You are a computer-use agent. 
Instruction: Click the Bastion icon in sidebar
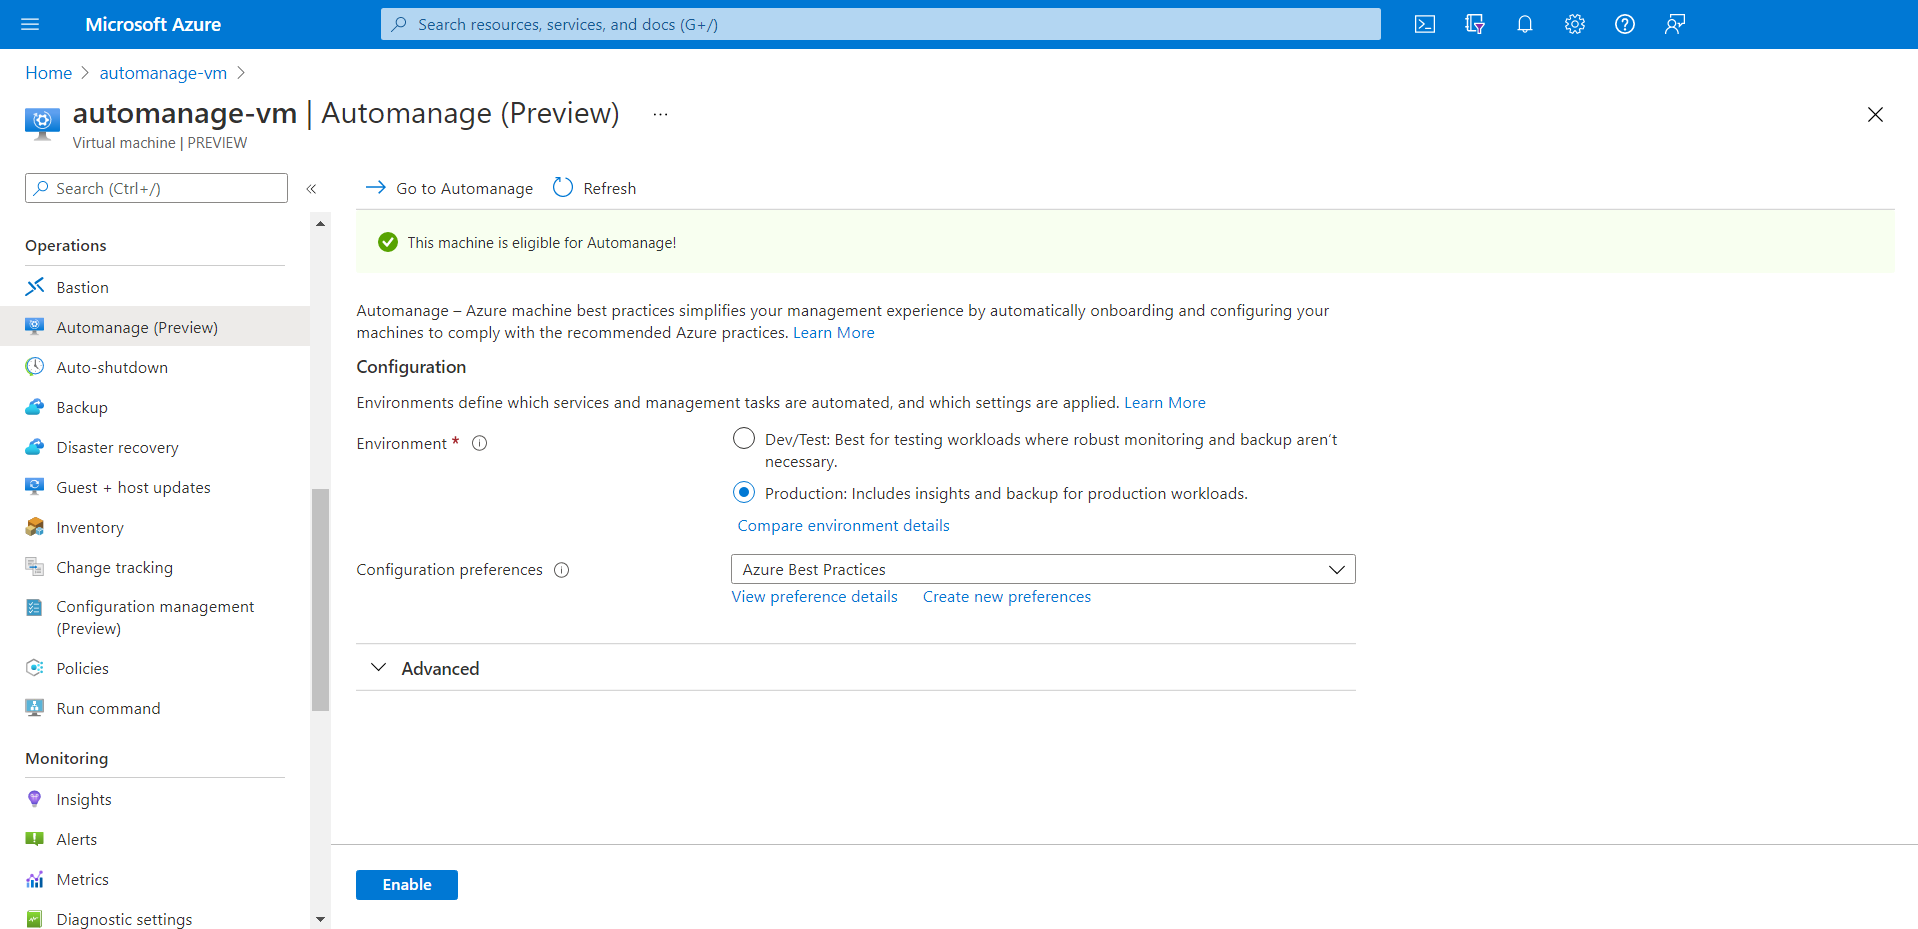35,287
